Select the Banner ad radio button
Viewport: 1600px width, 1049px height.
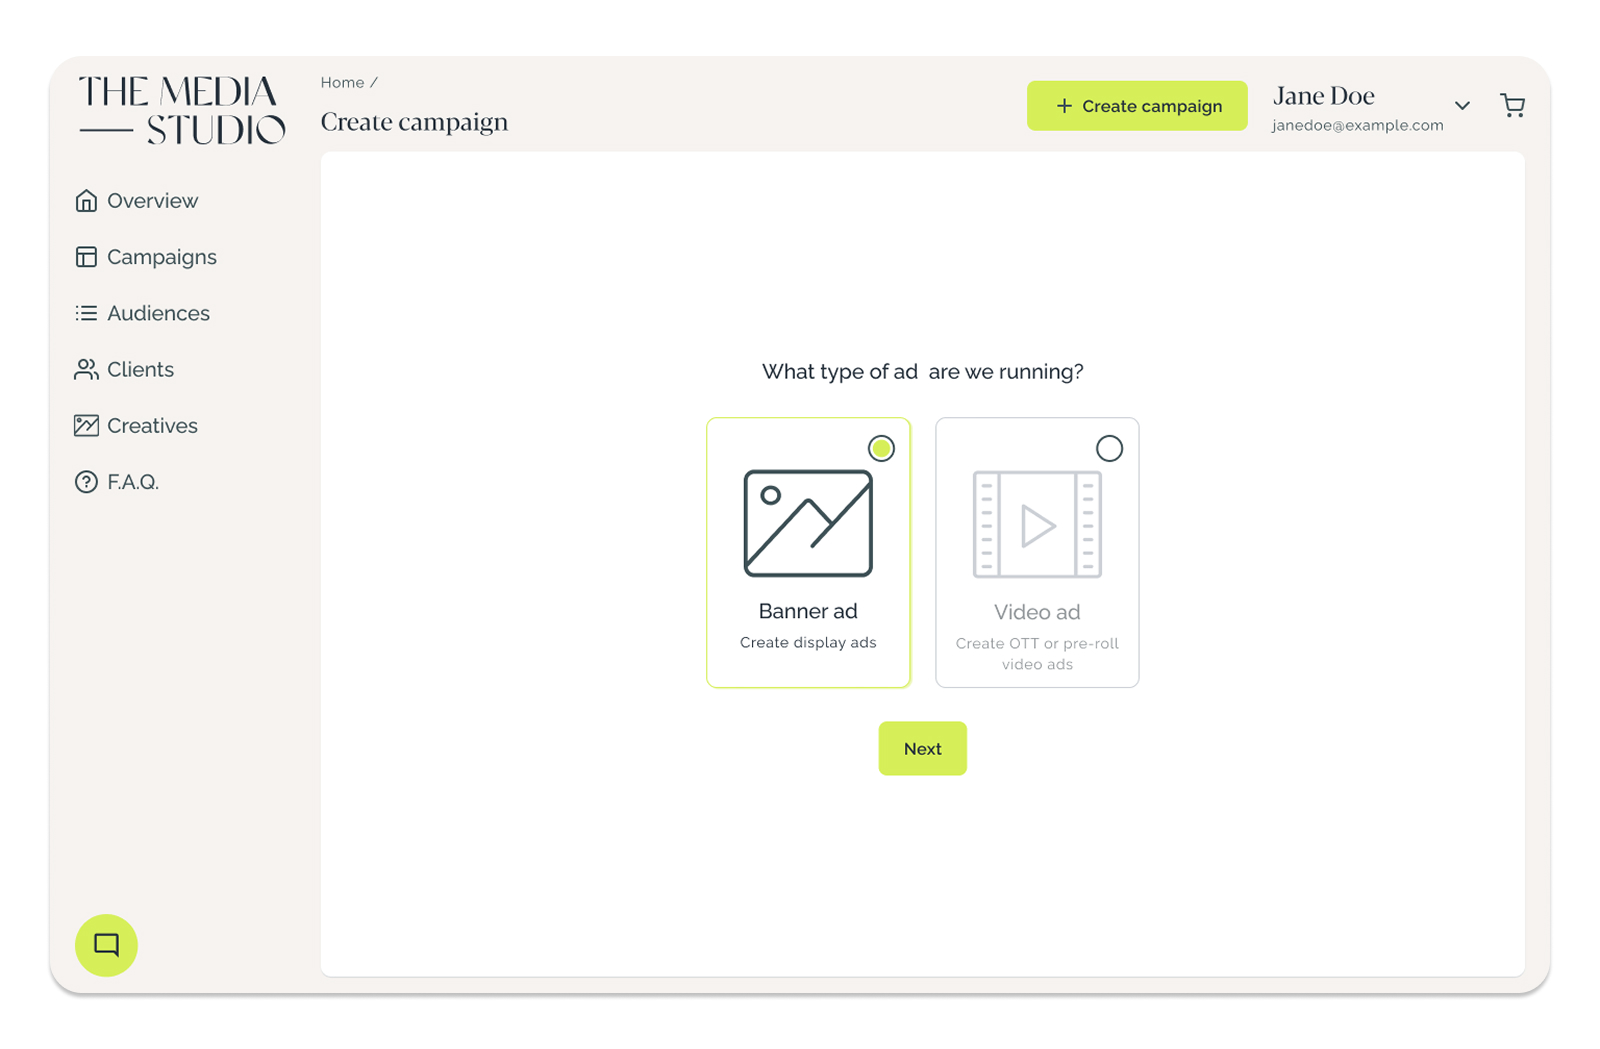881,448
